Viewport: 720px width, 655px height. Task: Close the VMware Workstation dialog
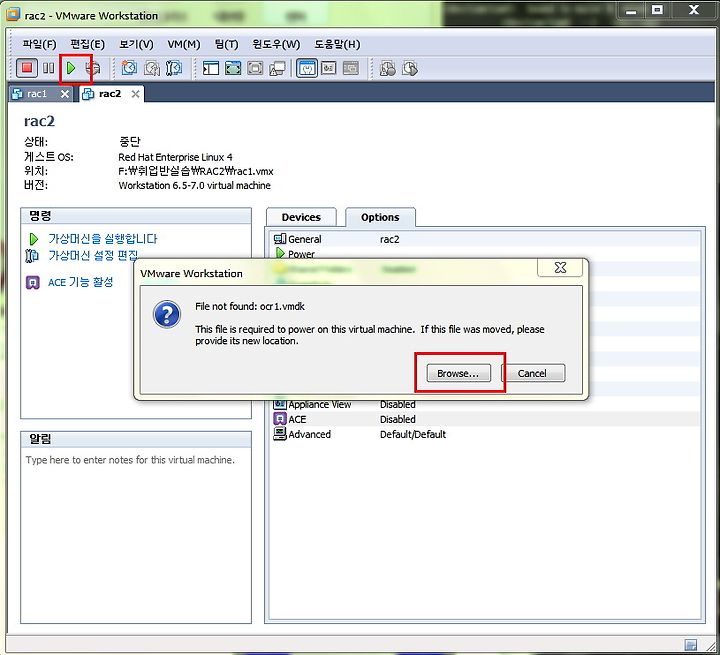[560, 268]
